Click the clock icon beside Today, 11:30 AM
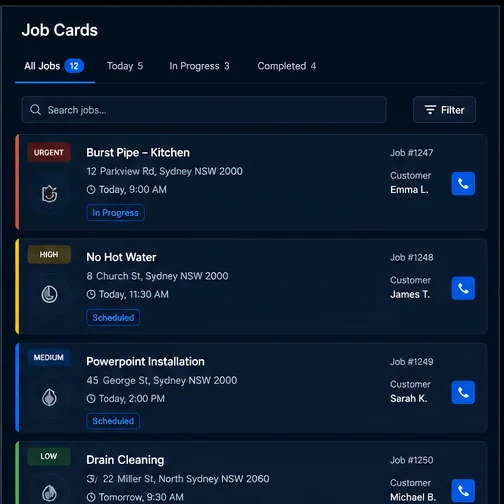Screen dimensions: 504x504 pos(91,294)
